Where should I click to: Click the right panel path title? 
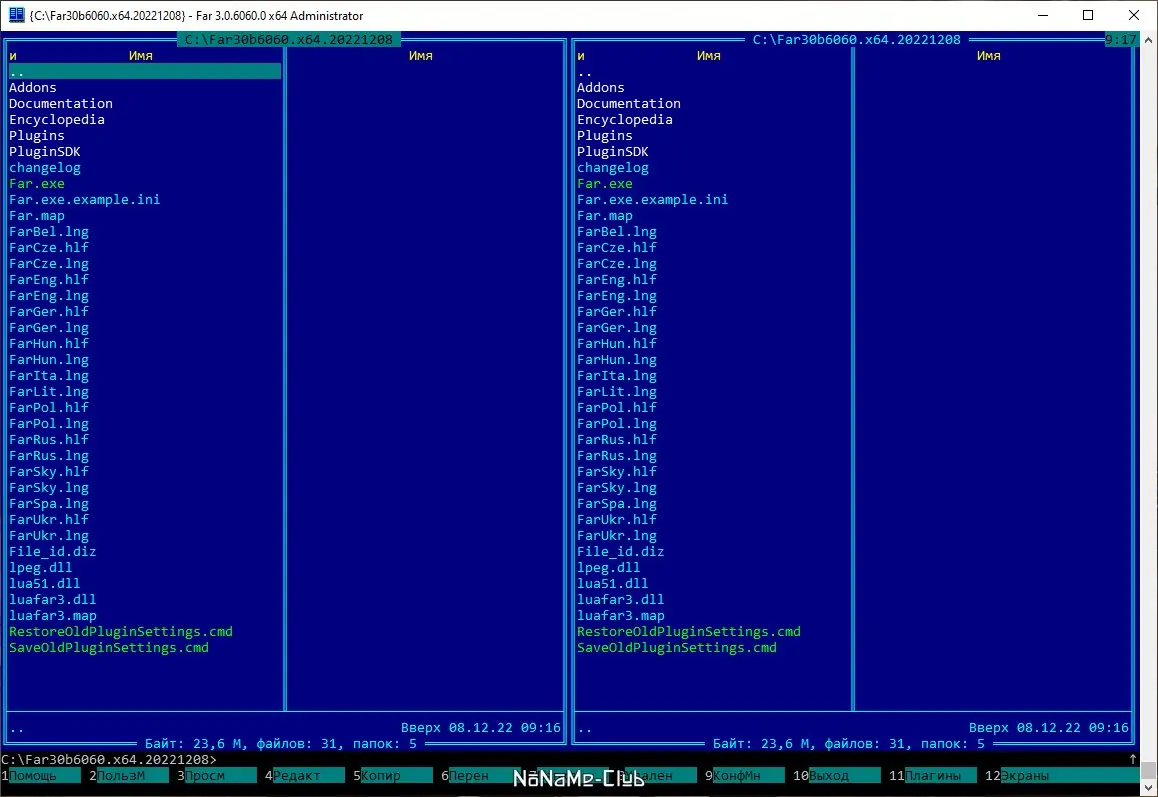point(857,40)
